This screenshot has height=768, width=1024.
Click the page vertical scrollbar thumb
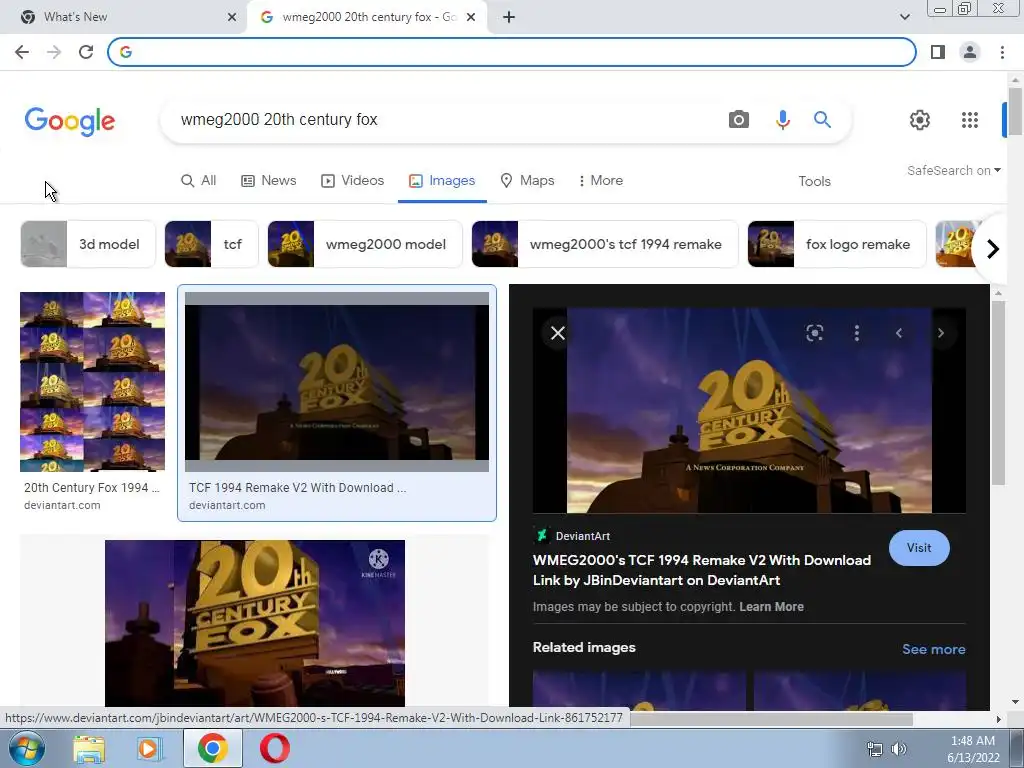1015,111
